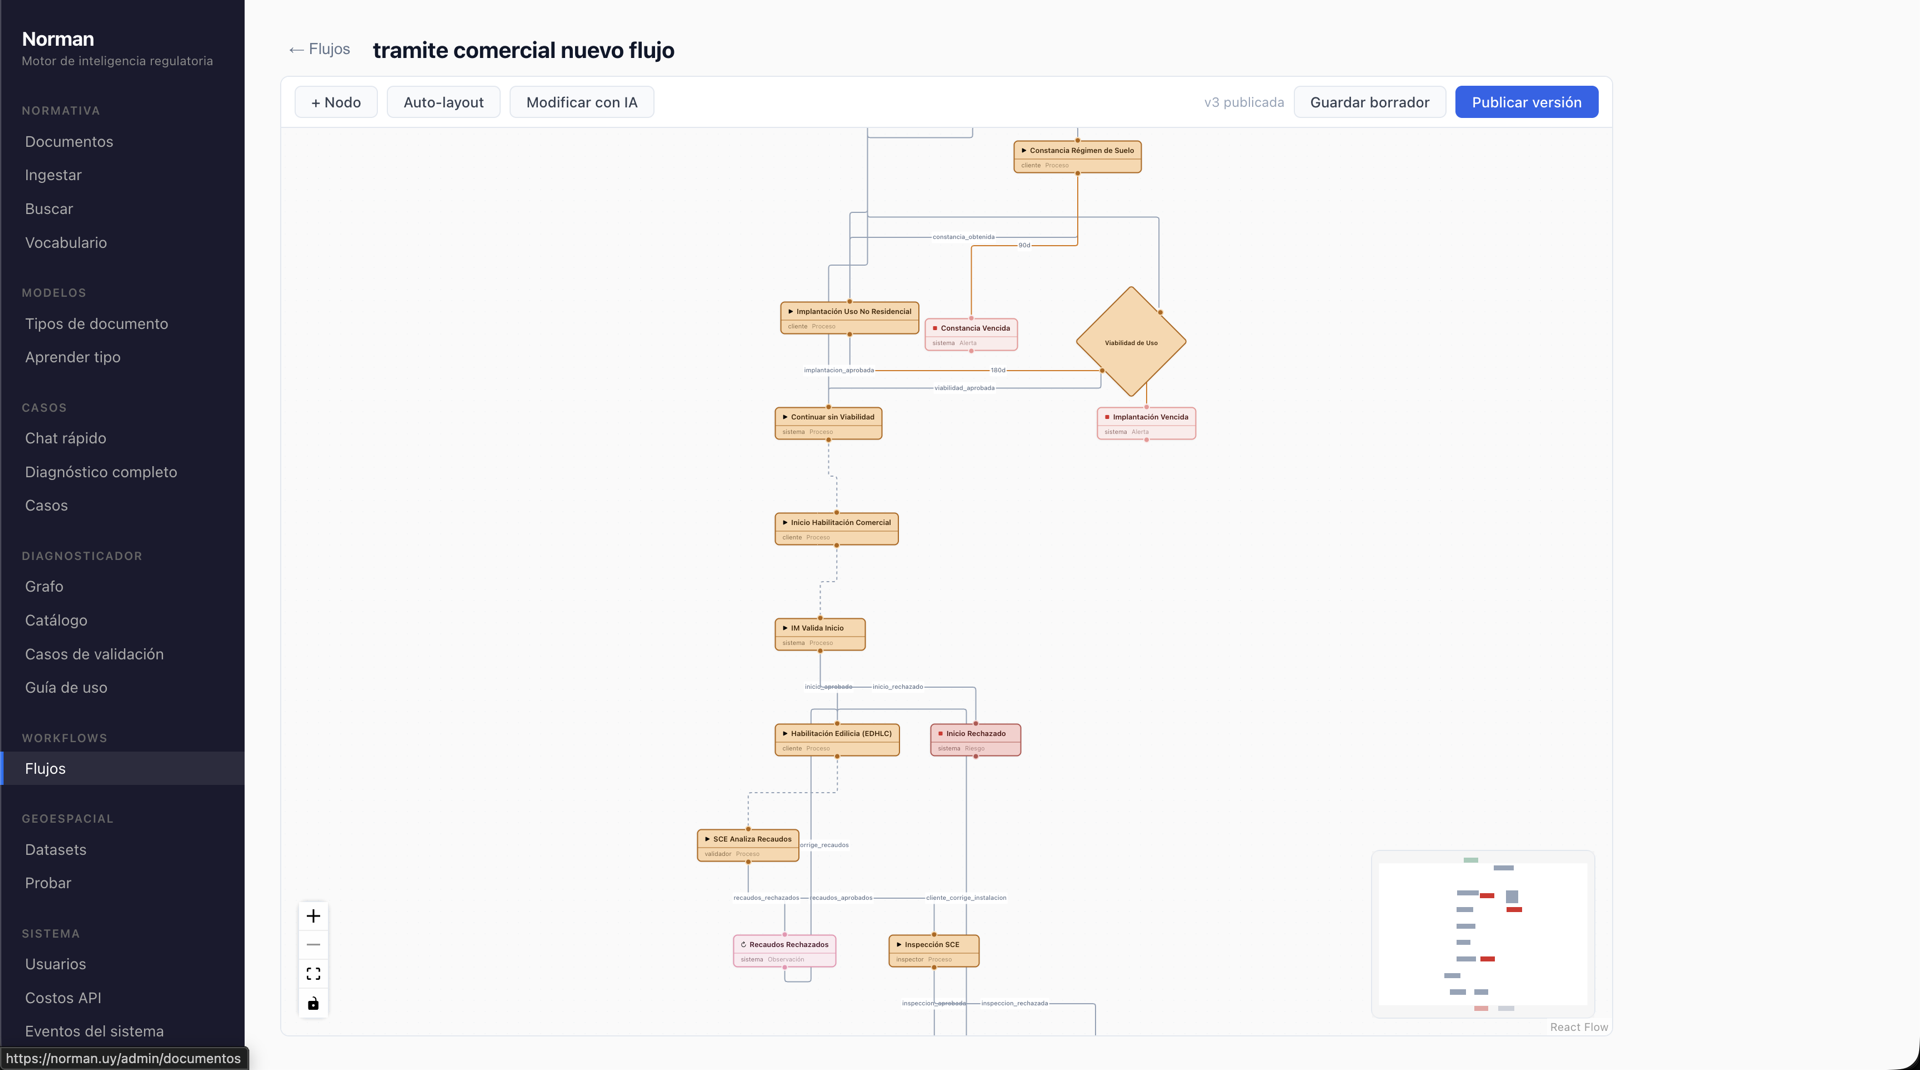The width and height of the screenshot is (1920, 1070).
Task: Click inicio_rechazado edge label
Action: (x=897, y=687)
